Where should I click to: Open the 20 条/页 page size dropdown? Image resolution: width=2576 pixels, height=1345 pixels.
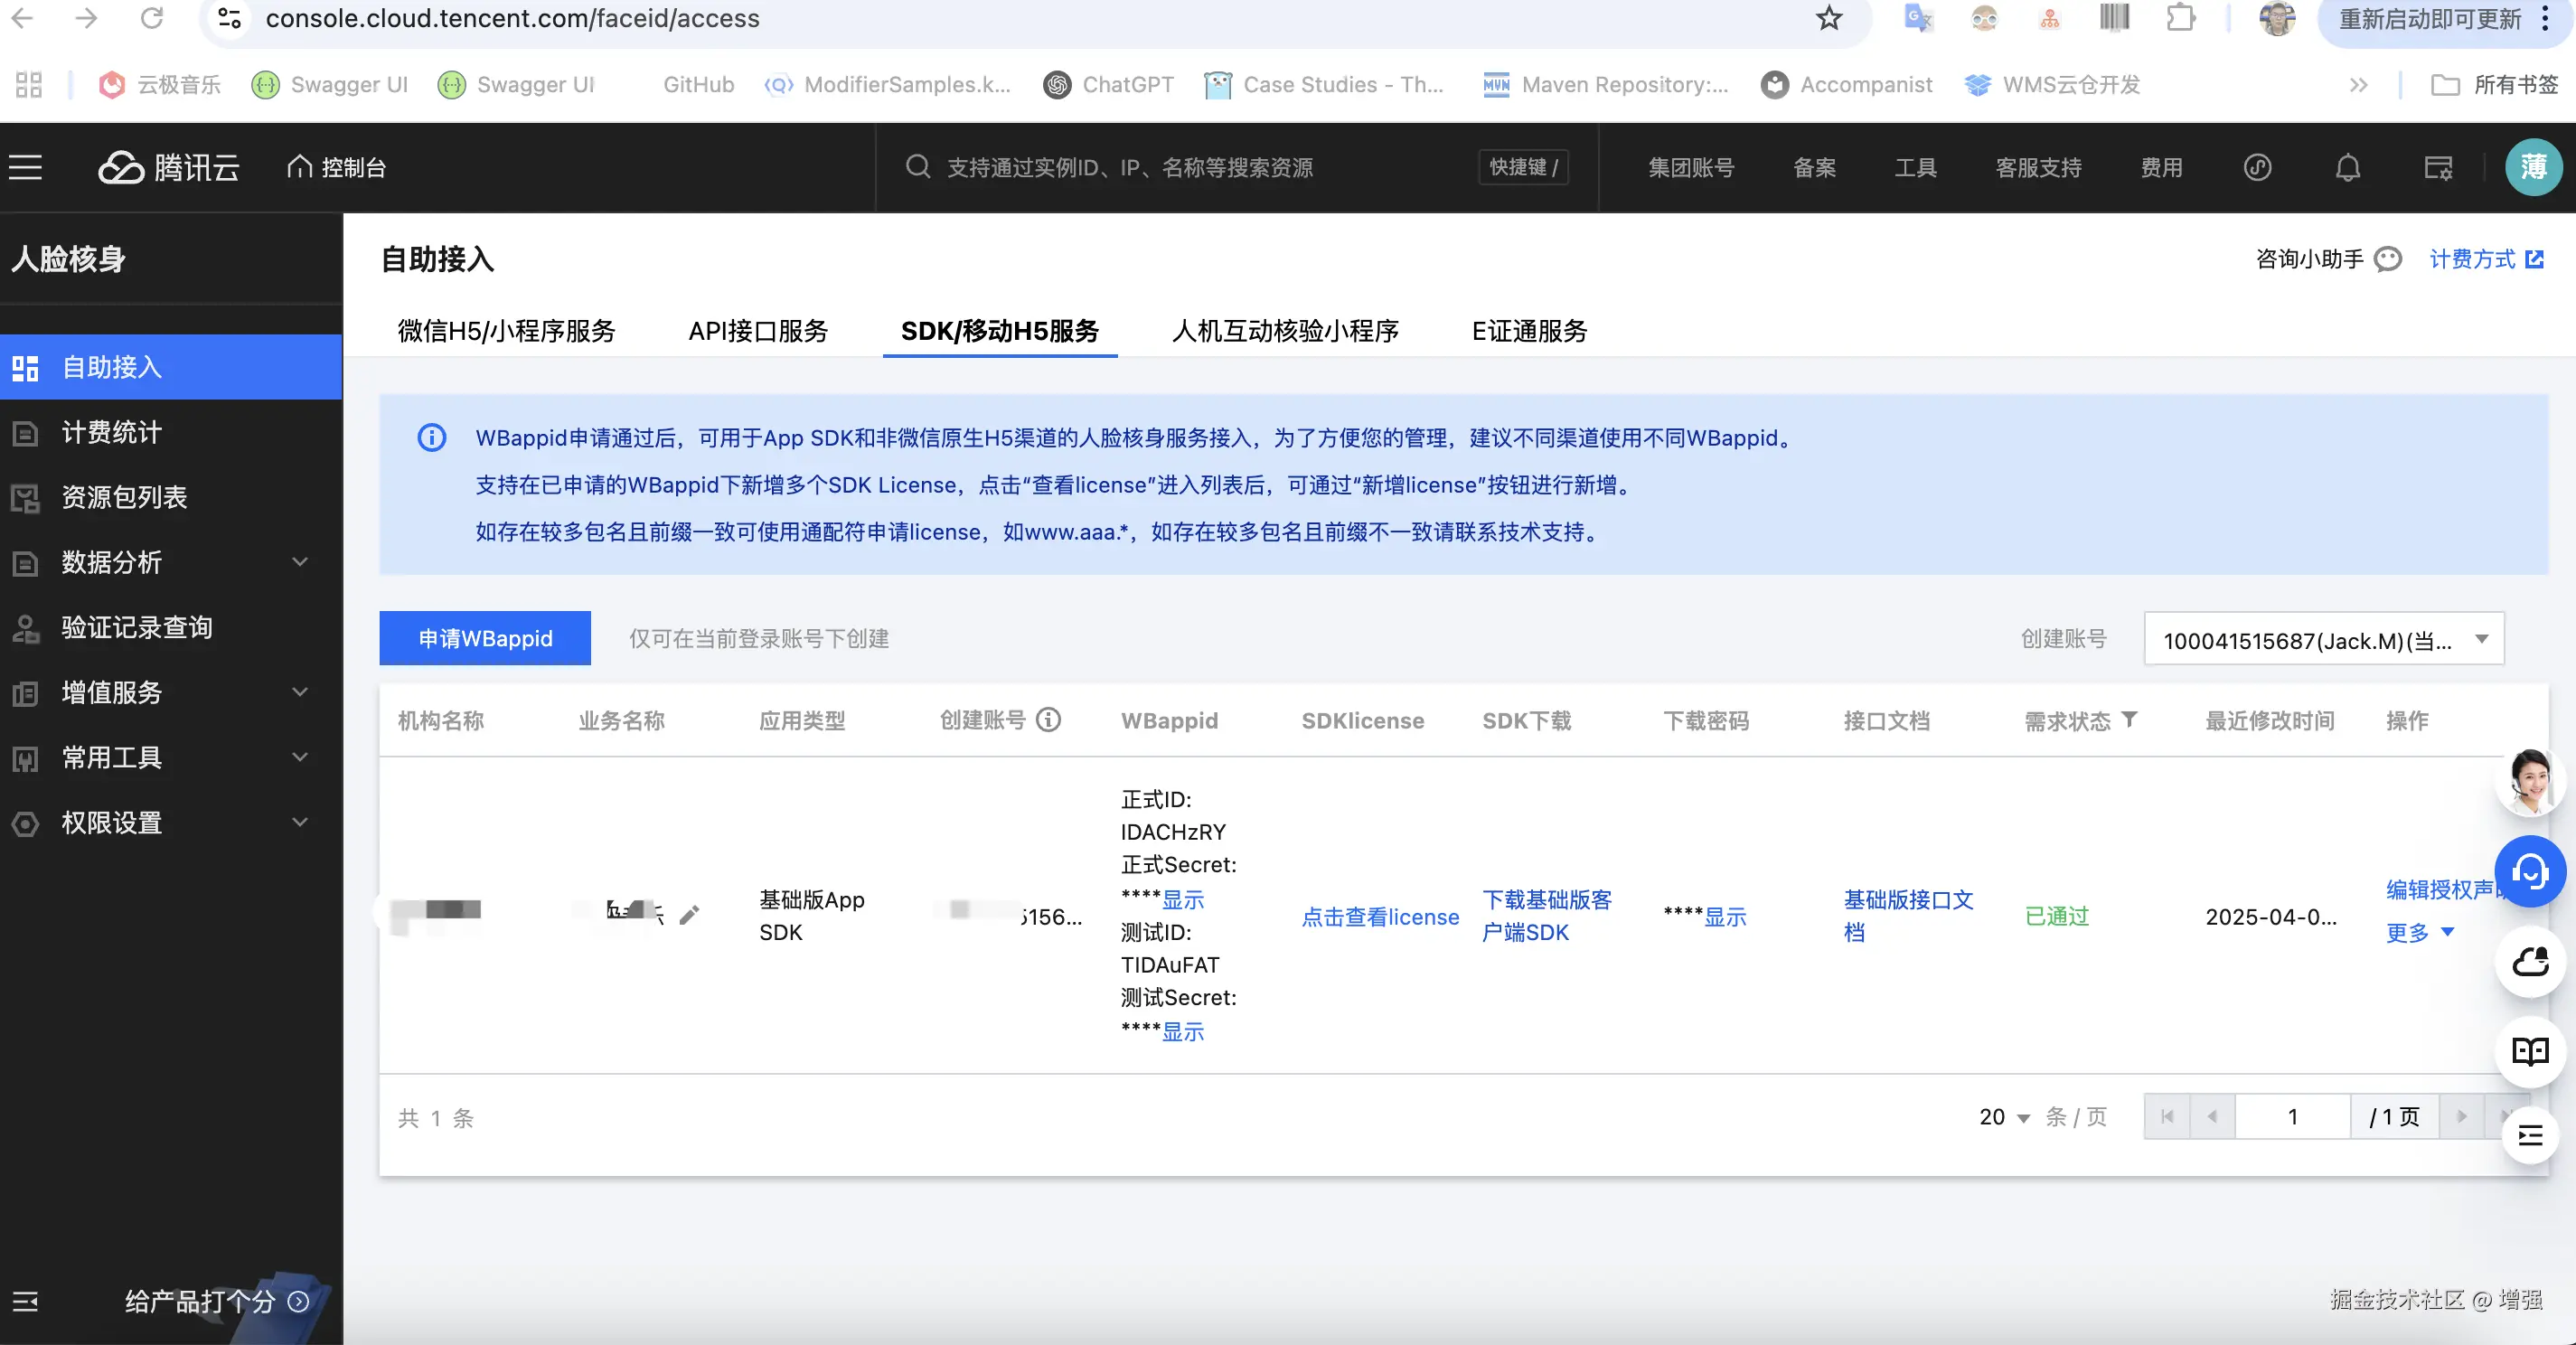[x=2004, y=1117]
